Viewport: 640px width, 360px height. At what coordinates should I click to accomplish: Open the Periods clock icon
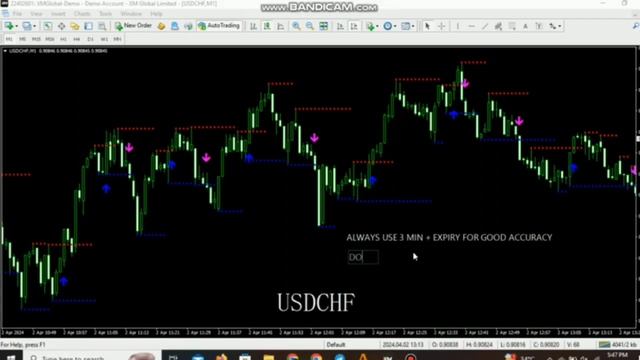pos(387,26)
